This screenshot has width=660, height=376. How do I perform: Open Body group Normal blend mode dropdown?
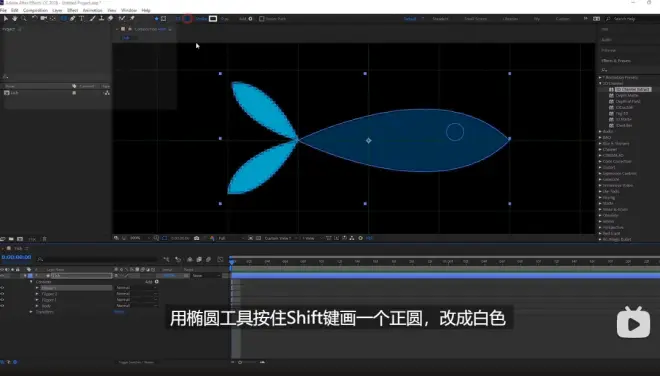pos(136,306)
